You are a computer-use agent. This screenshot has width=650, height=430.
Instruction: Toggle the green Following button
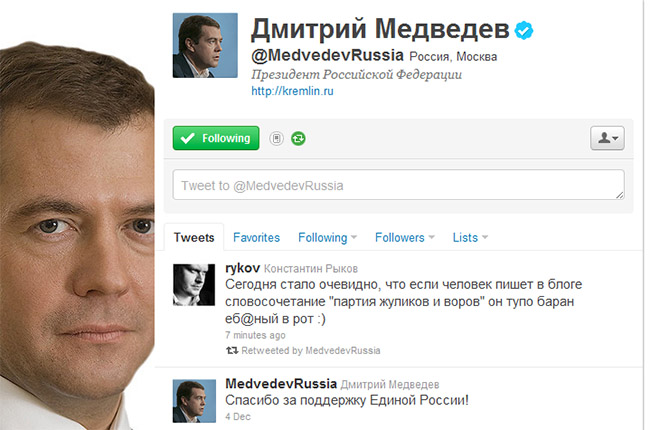pyautogui.click(x=216, y=138)
